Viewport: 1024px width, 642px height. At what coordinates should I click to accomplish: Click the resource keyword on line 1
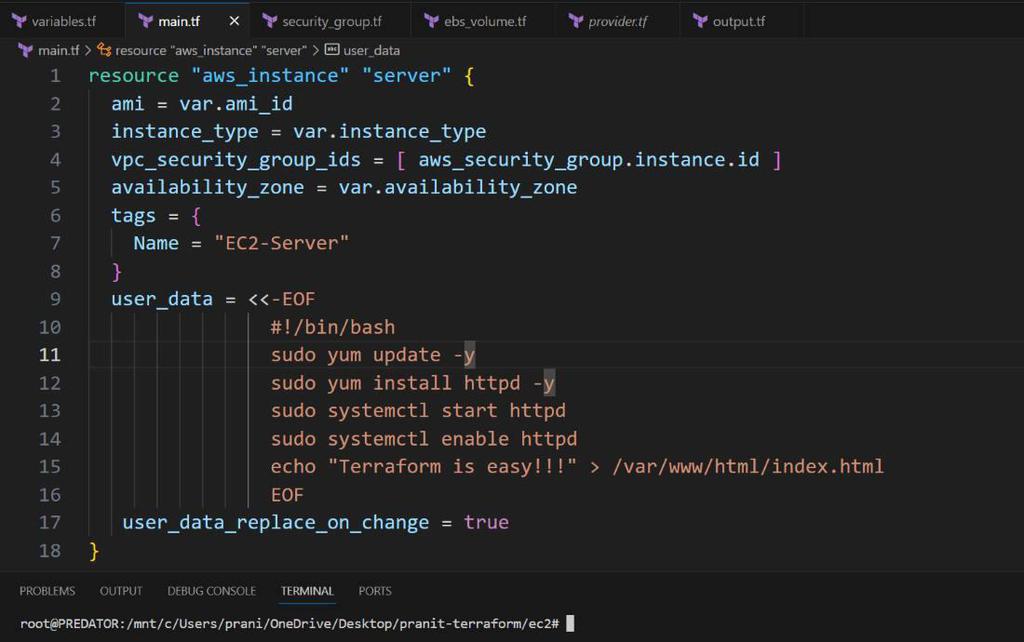click(133, 76)
